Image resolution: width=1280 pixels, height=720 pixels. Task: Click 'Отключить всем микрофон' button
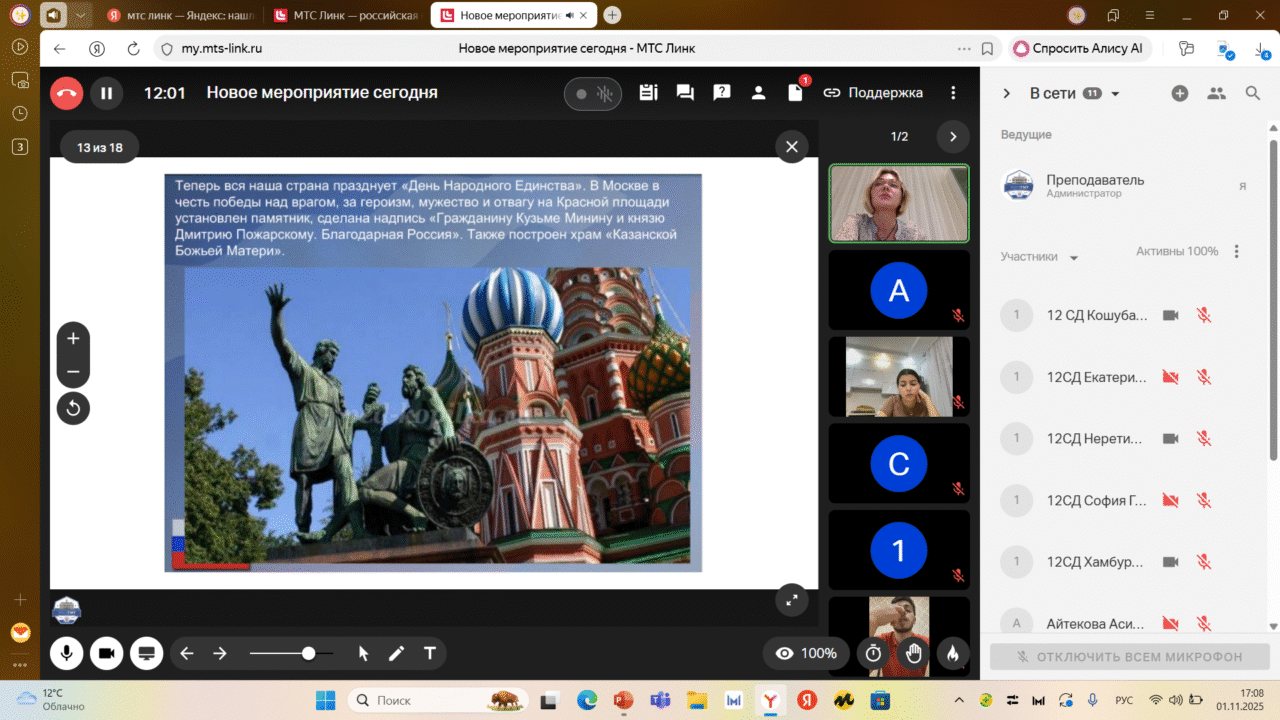1129,657
